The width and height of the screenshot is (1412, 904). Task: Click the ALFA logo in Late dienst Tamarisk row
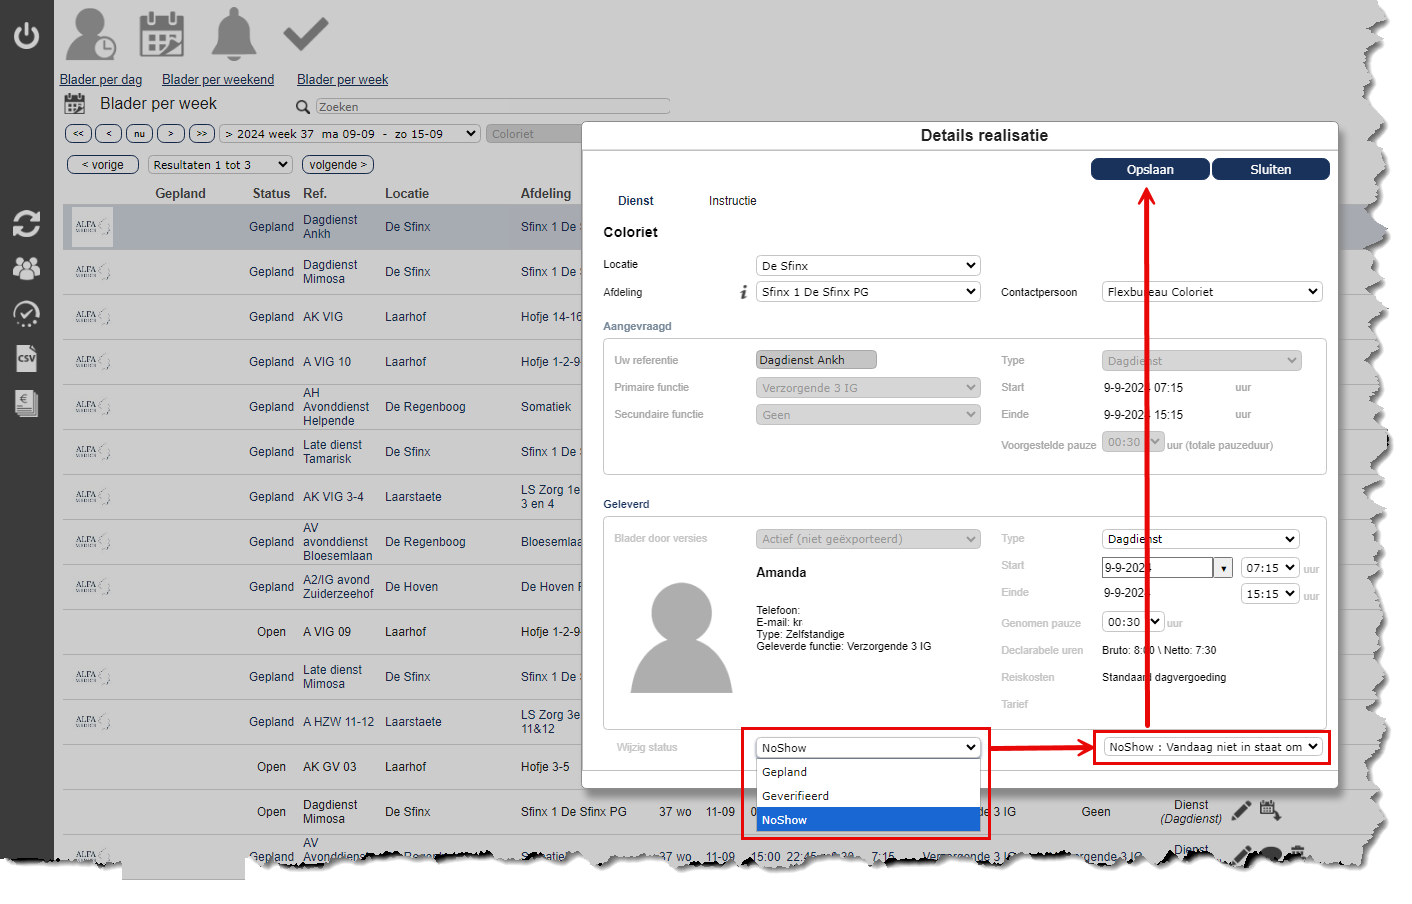93,452
